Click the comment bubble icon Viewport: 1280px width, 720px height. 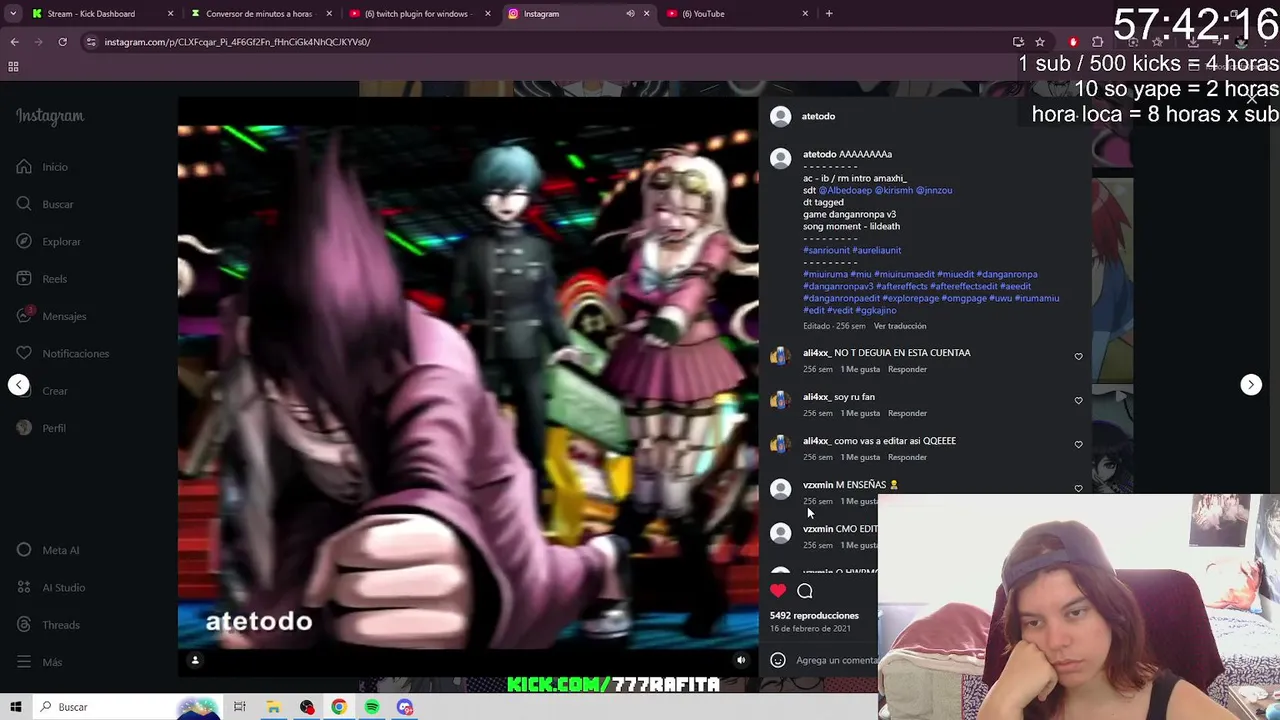coord(805,591)
